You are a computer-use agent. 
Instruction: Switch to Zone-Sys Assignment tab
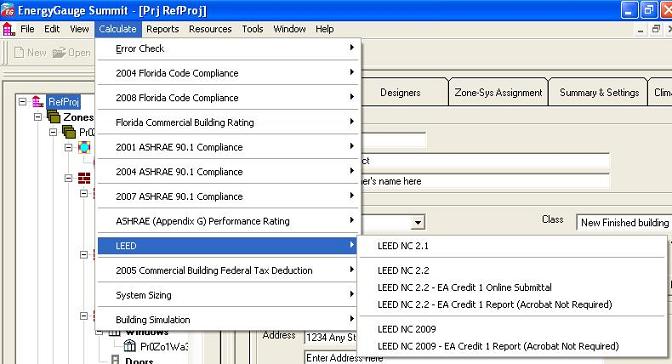coord(498,93)
